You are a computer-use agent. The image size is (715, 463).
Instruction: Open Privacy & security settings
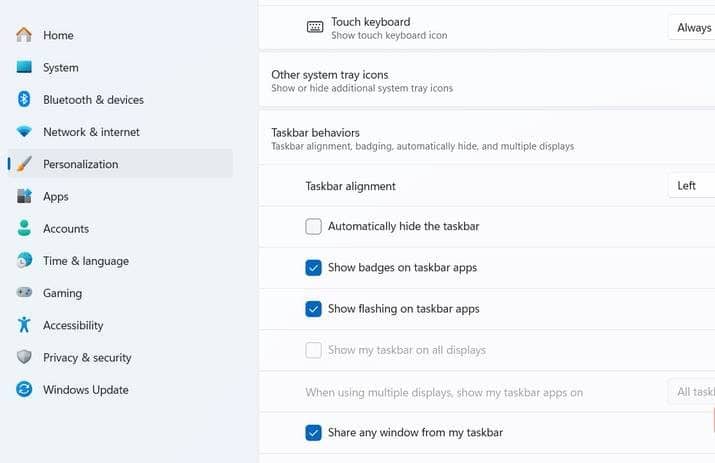[120, 357]
